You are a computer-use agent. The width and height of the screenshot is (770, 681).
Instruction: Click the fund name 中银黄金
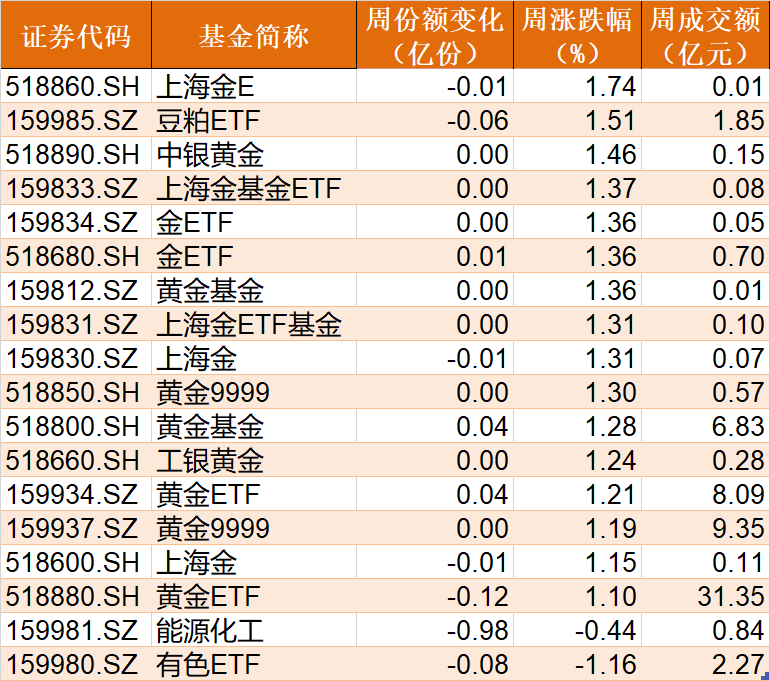(x=210, y=154)
